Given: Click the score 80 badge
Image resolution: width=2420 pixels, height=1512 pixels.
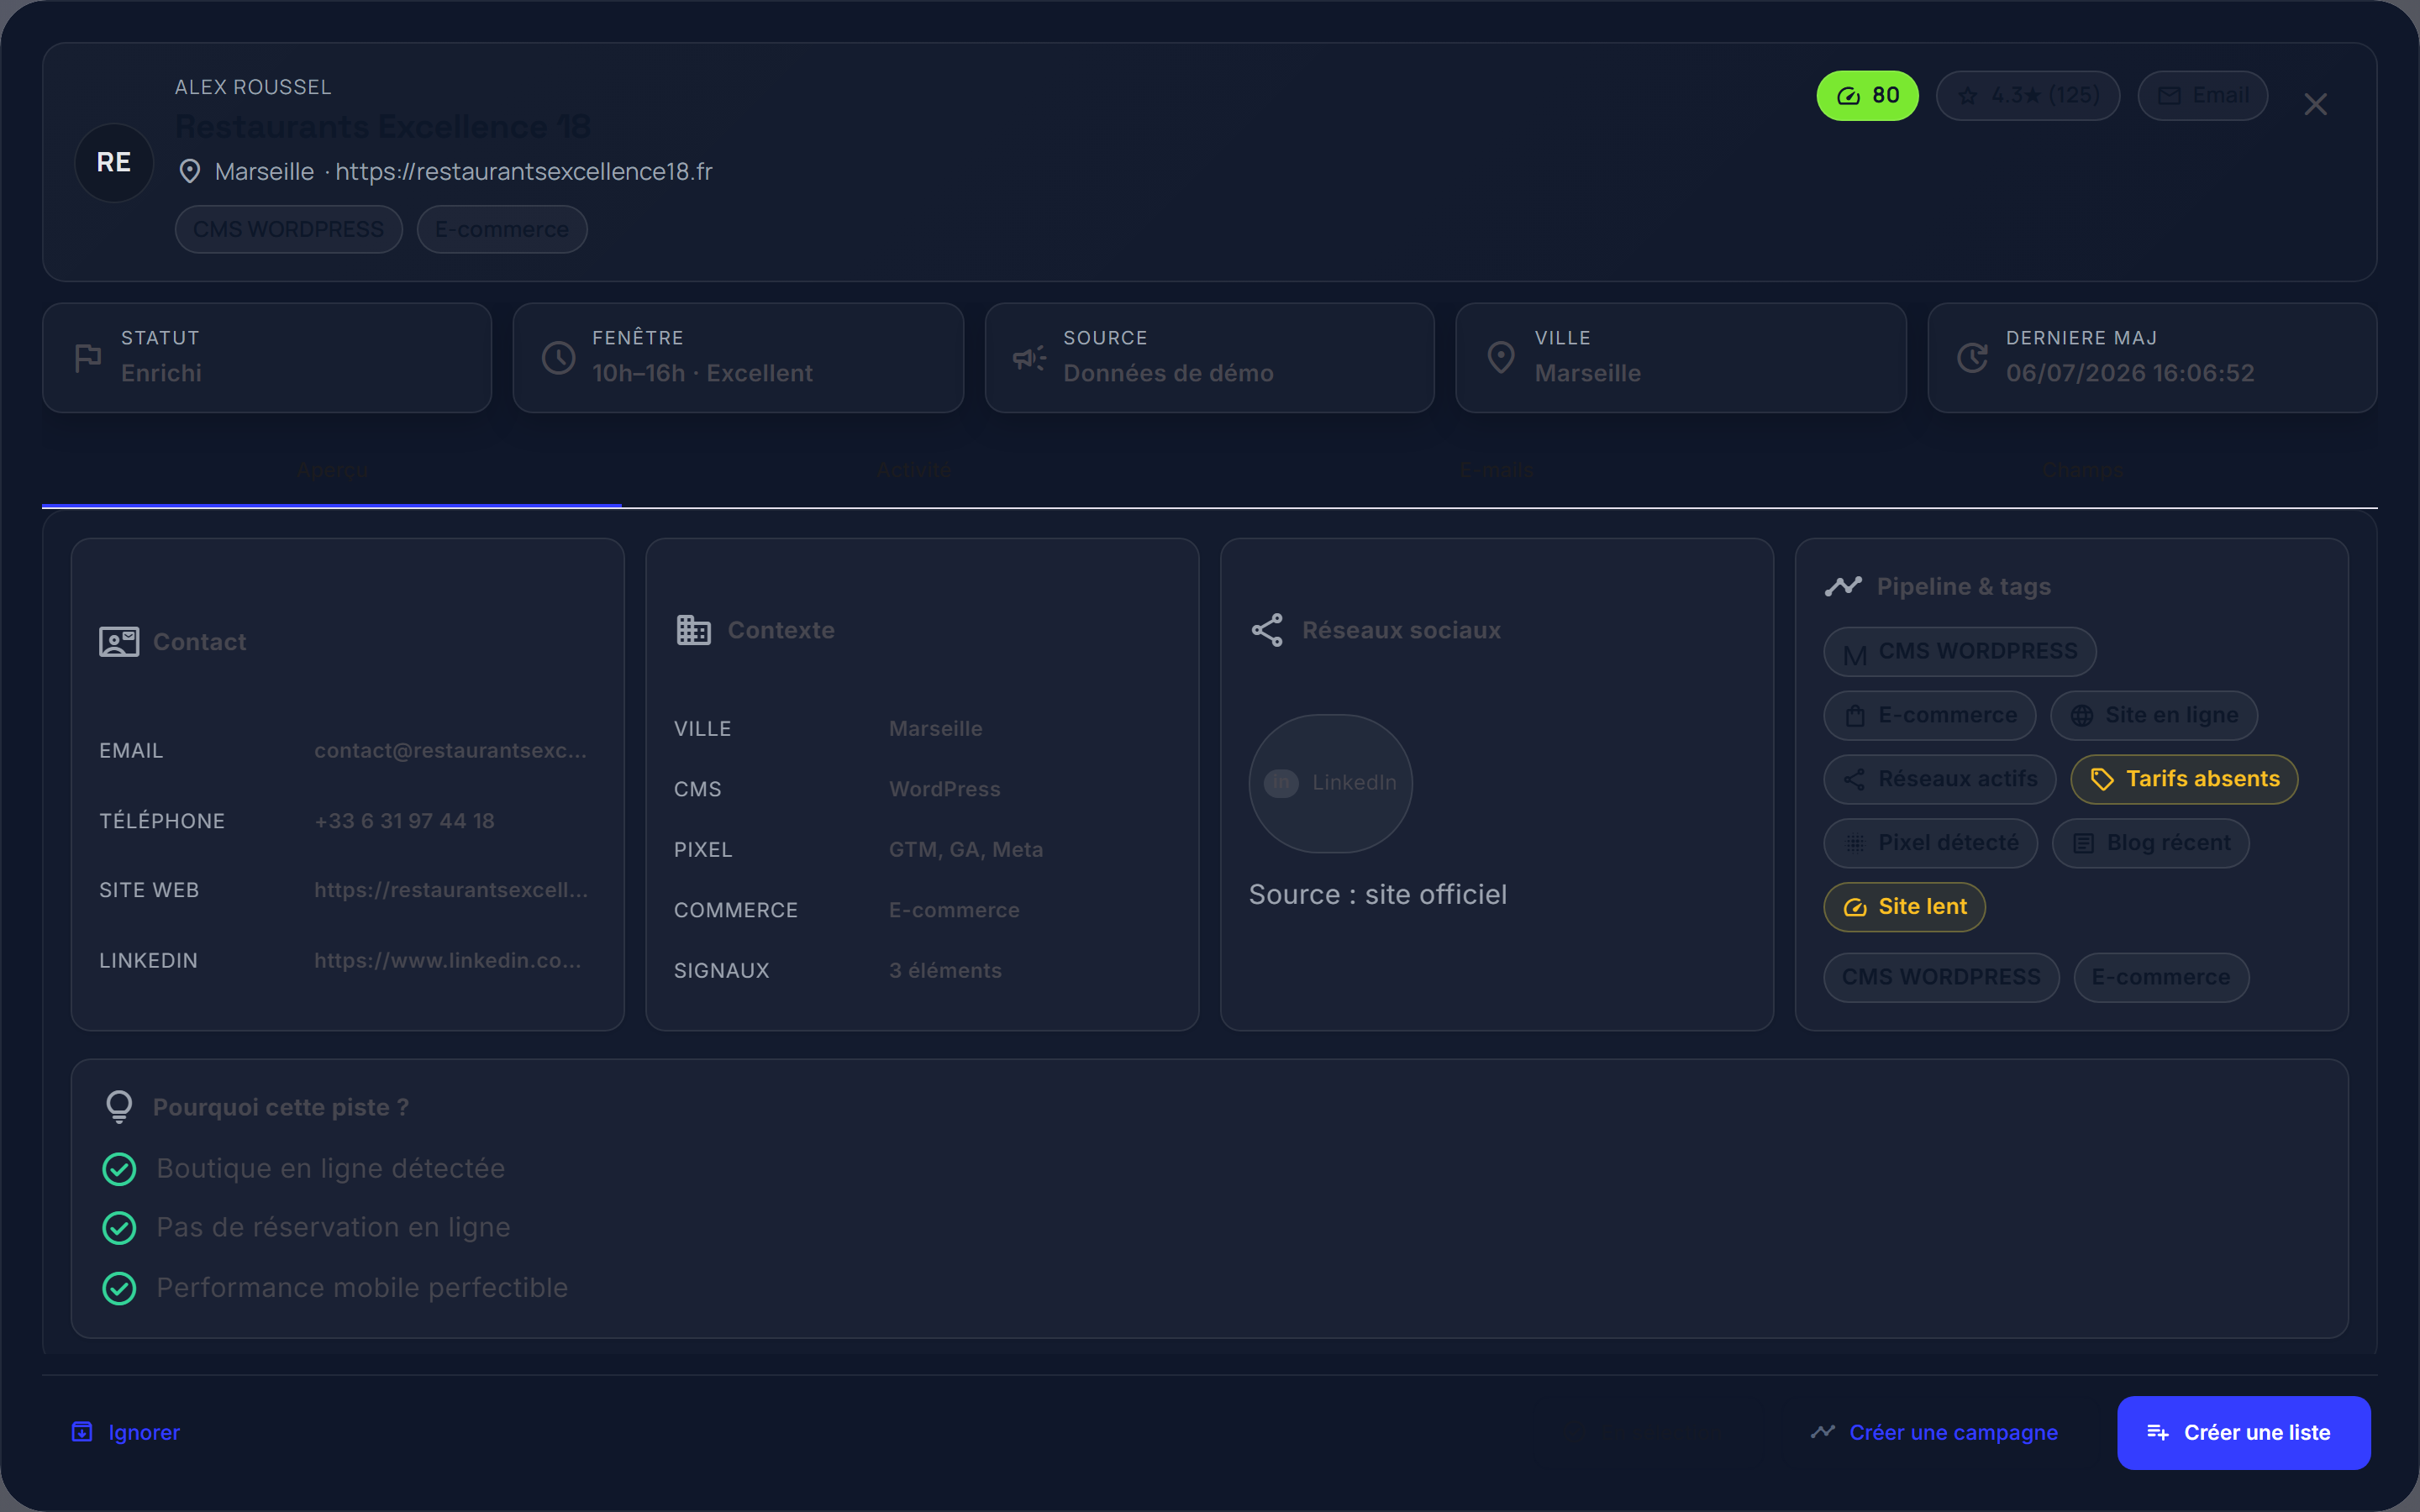Looking at the screenshot, I should click(x=1867, y=95).
